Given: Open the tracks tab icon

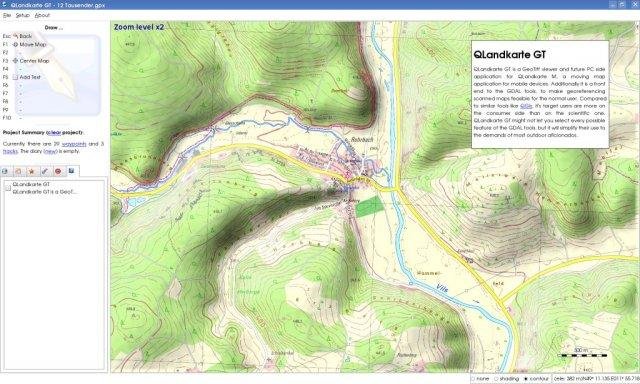Looking at the screenshot, I should pos(45,171).
